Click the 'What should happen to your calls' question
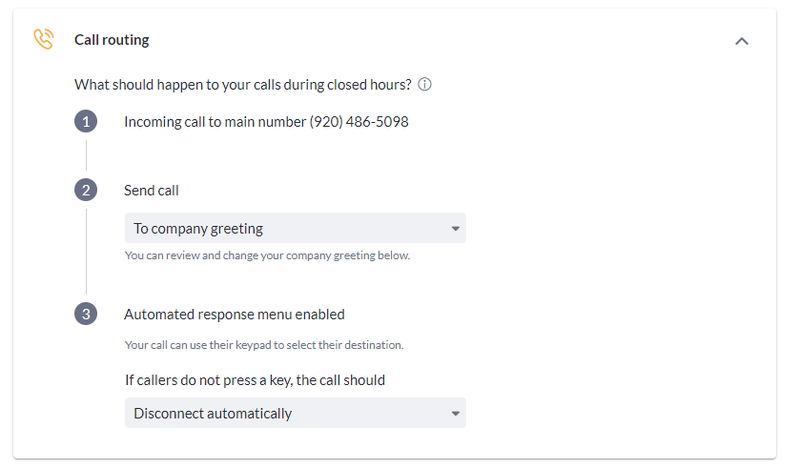800x468 pixels. click(x=243, y=85)
